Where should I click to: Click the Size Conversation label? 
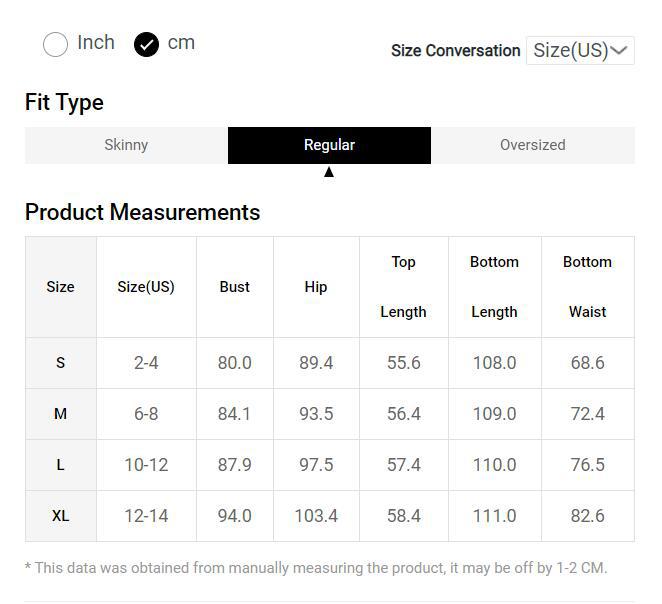coord(455,50)
